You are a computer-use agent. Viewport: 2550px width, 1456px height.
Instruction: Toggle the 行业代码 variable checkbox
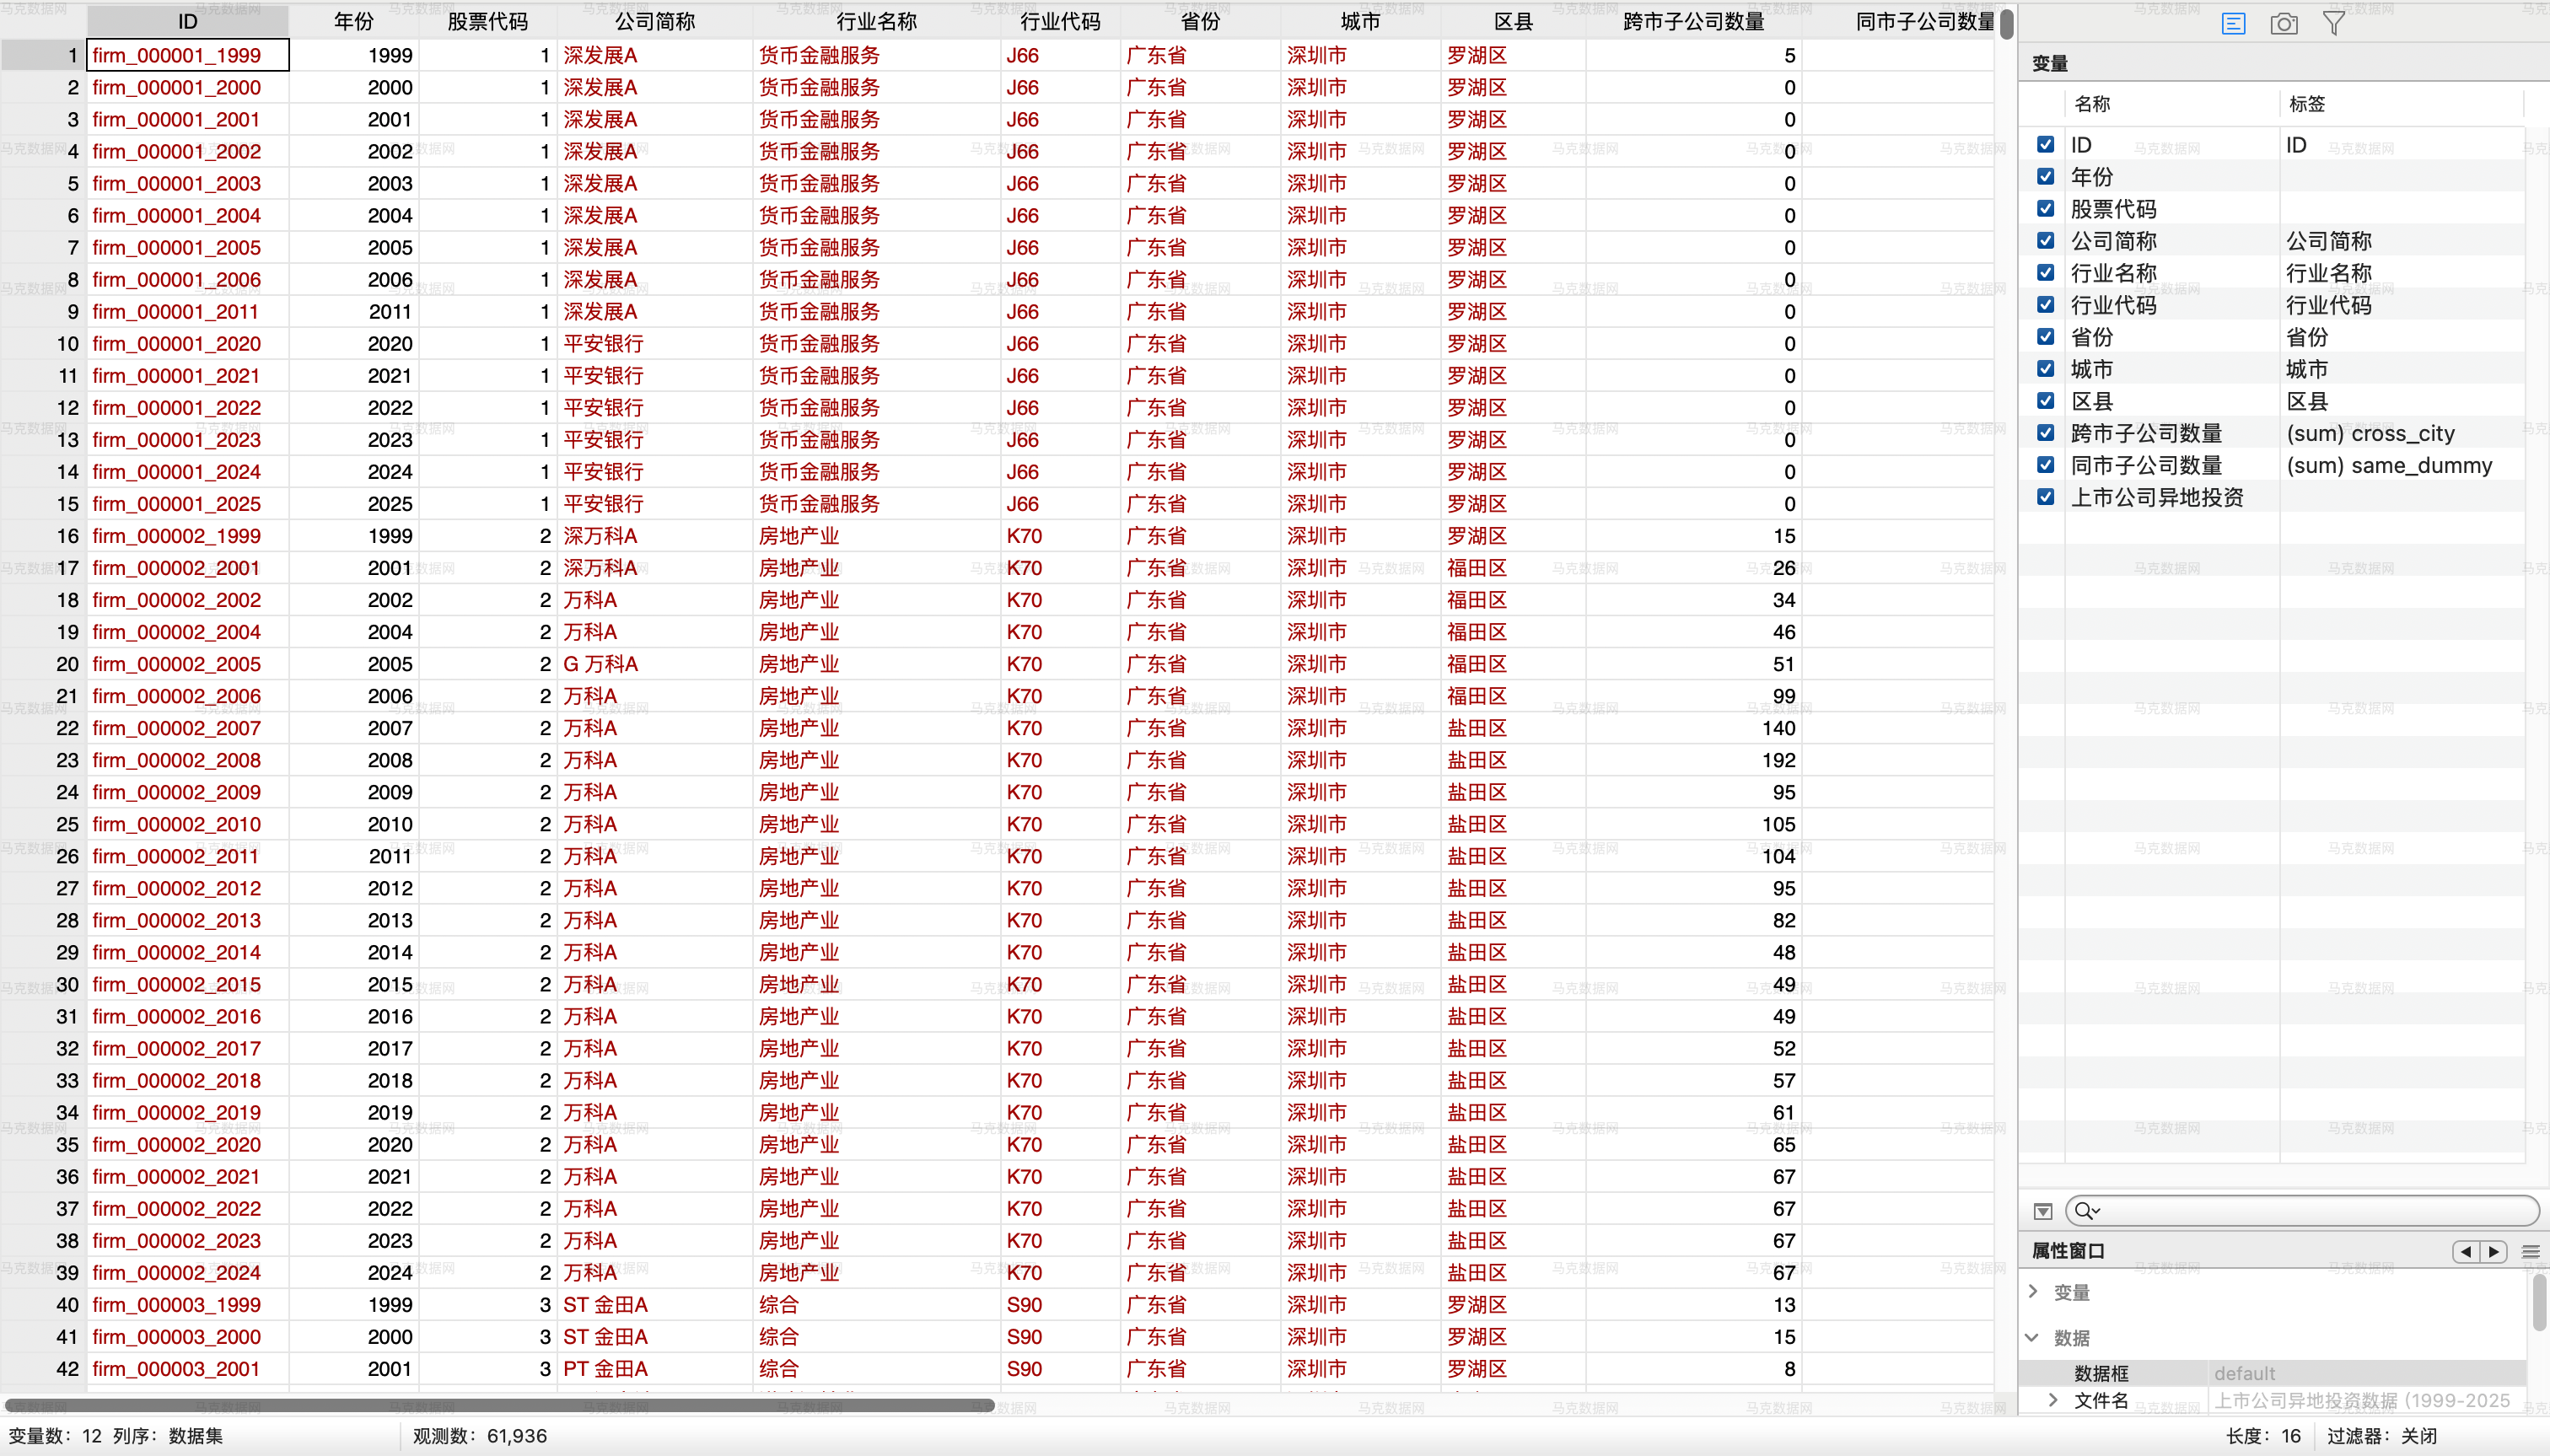point(2046,305)
